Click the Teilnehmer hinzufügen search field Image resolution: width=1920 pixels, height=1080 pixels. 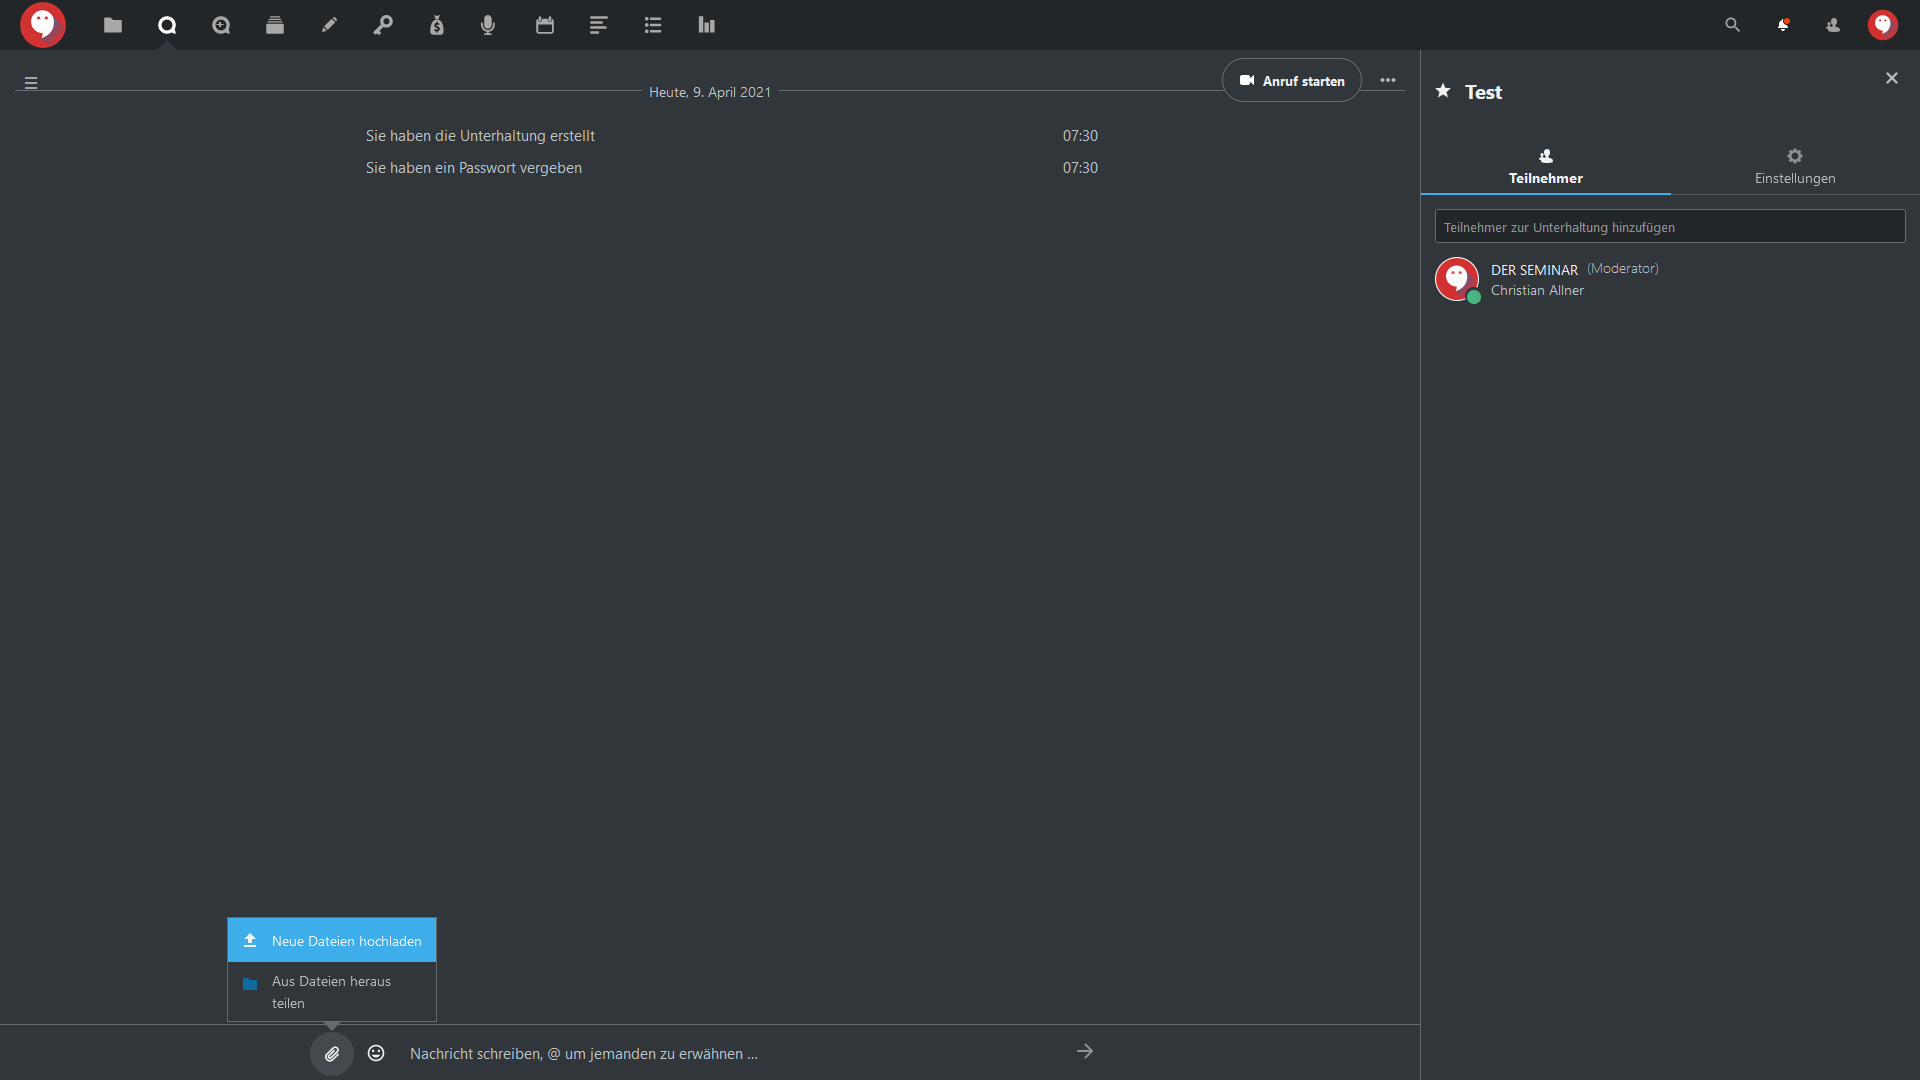tap(1670, 227)
